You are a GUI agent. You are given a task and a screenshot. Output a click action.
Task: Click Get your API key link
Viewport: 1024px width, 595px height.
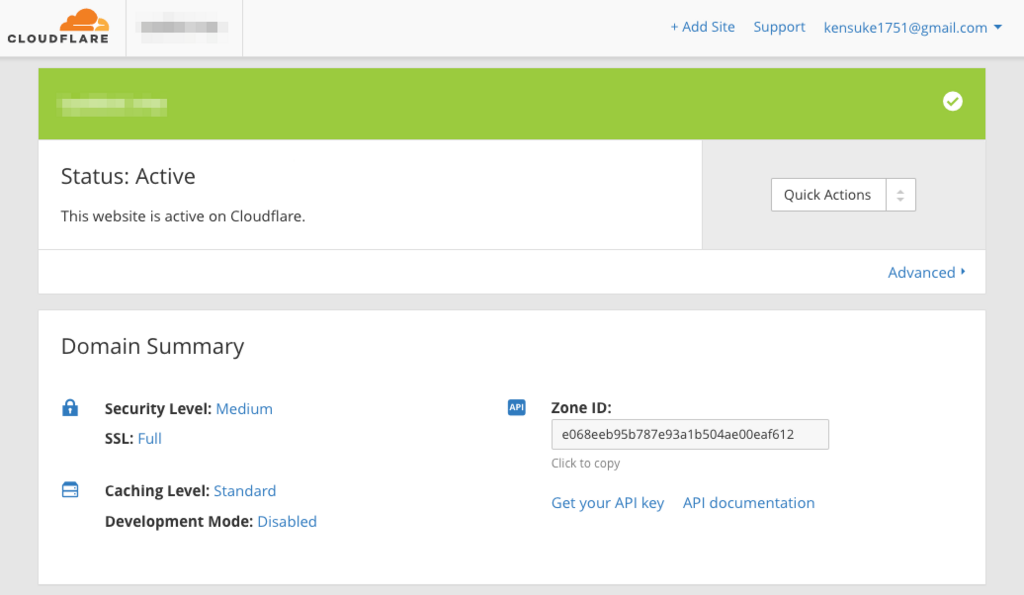click(607, 503)
